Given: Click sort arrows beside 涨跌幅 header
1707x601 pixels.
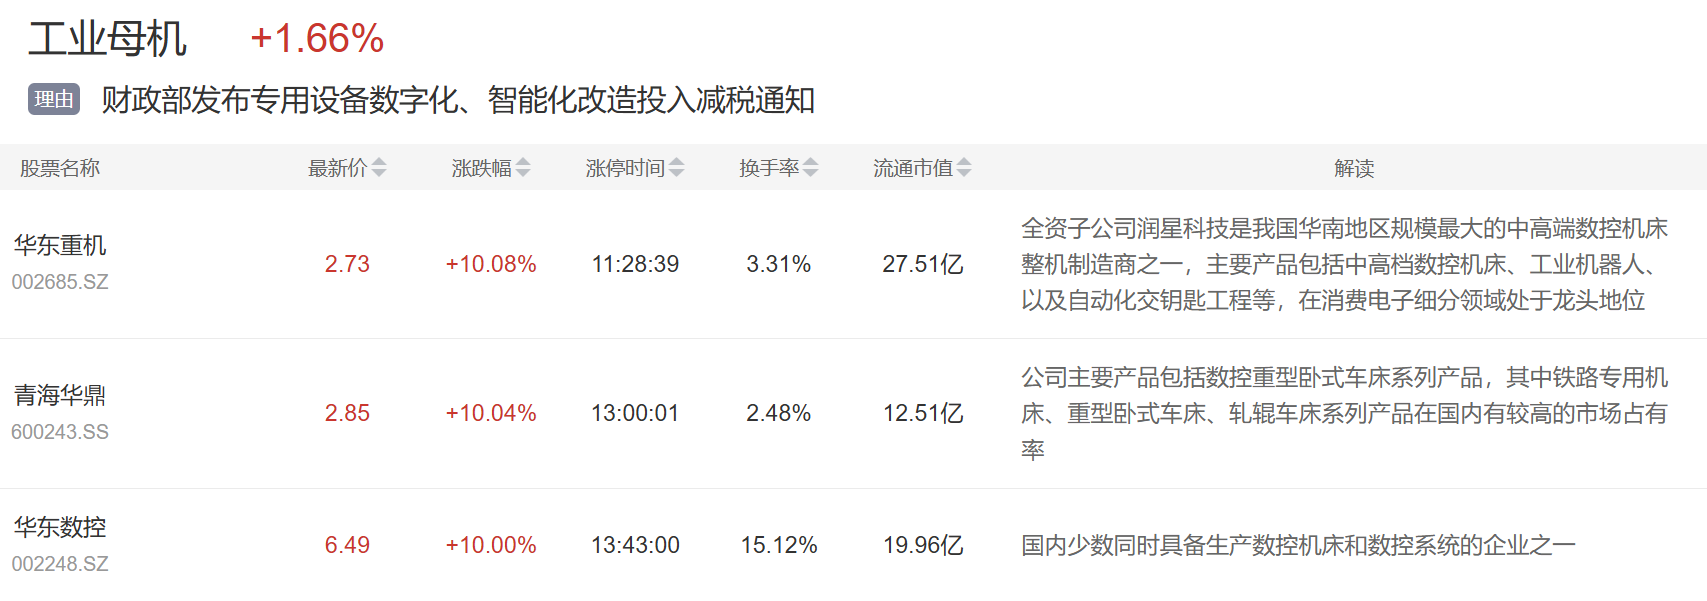Looking at the screenshot, I should [x=523, y=168].
